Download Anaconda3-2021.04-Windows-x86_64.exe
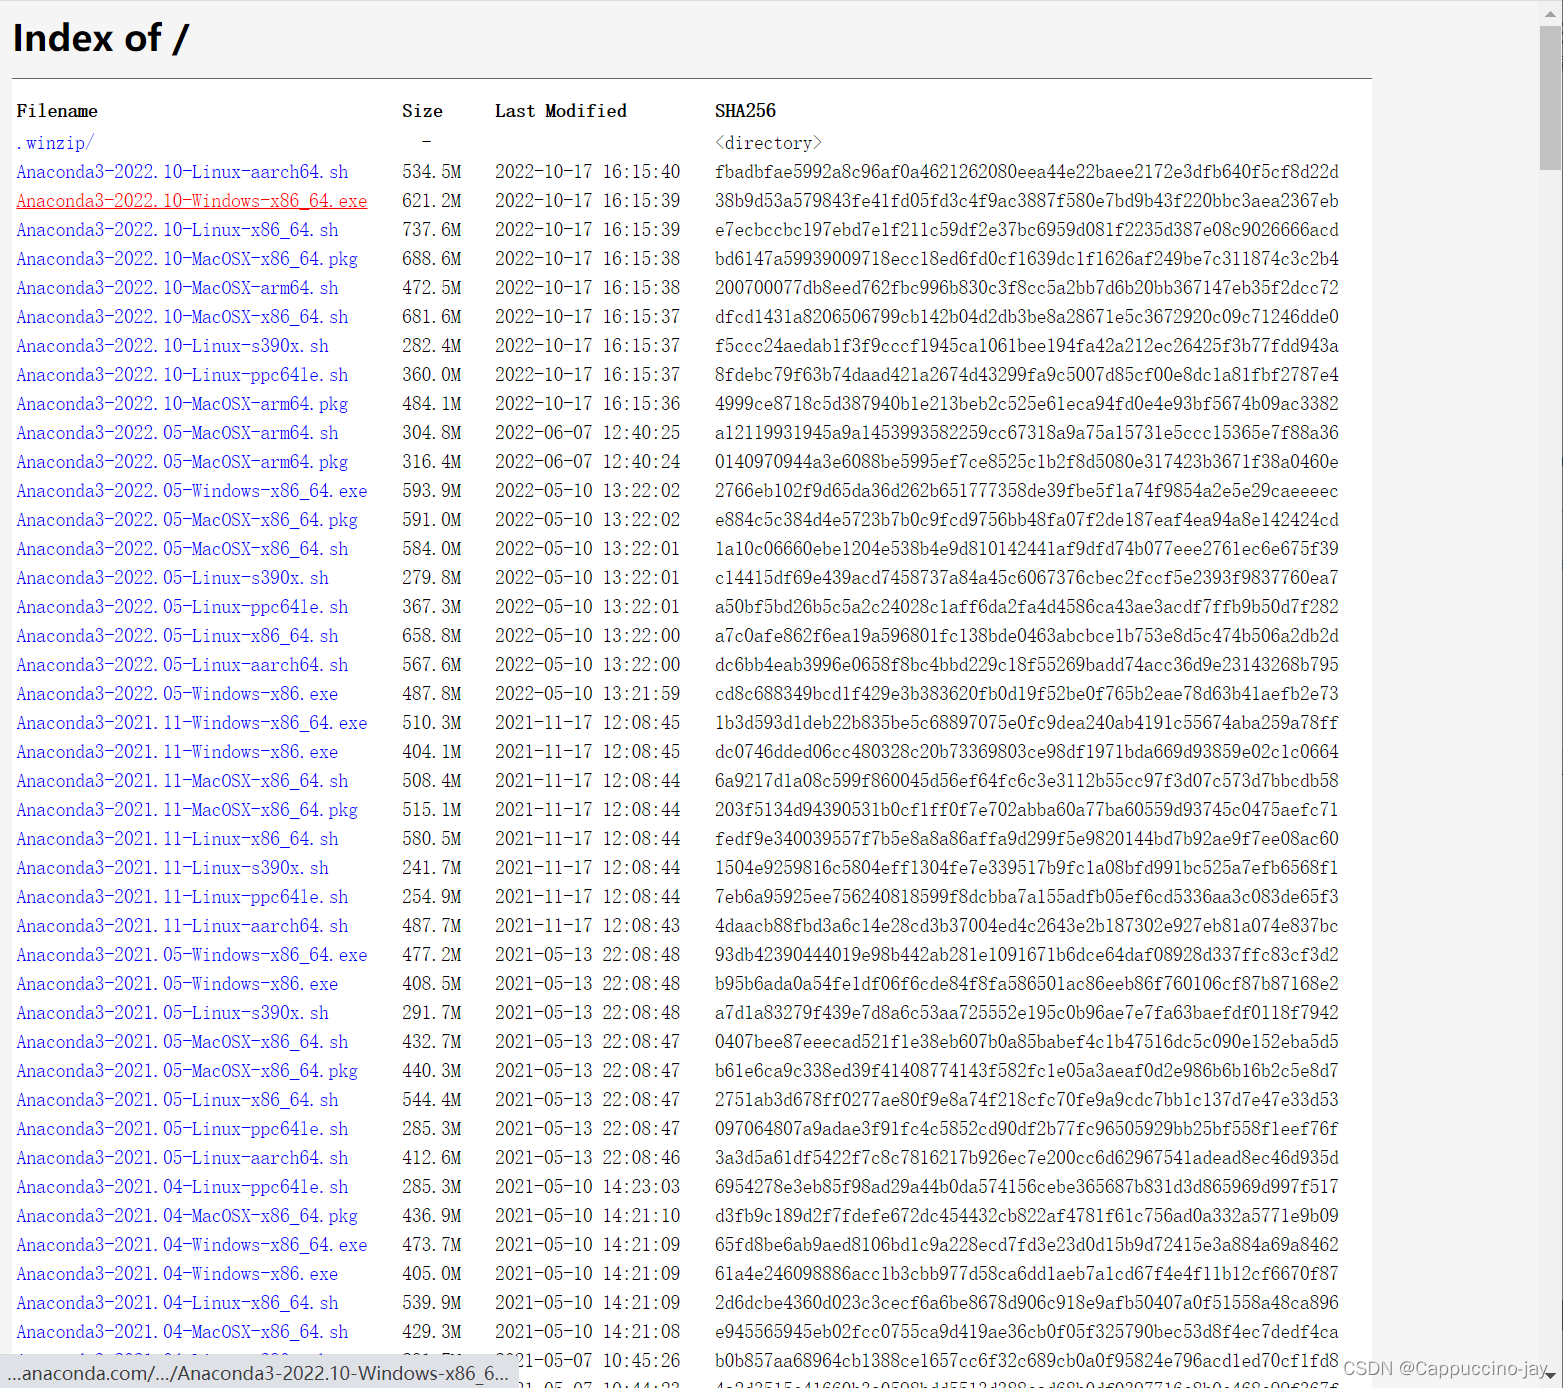Image resolution: width=1563 pixels, height=1388 pixels. point(192,1245)
